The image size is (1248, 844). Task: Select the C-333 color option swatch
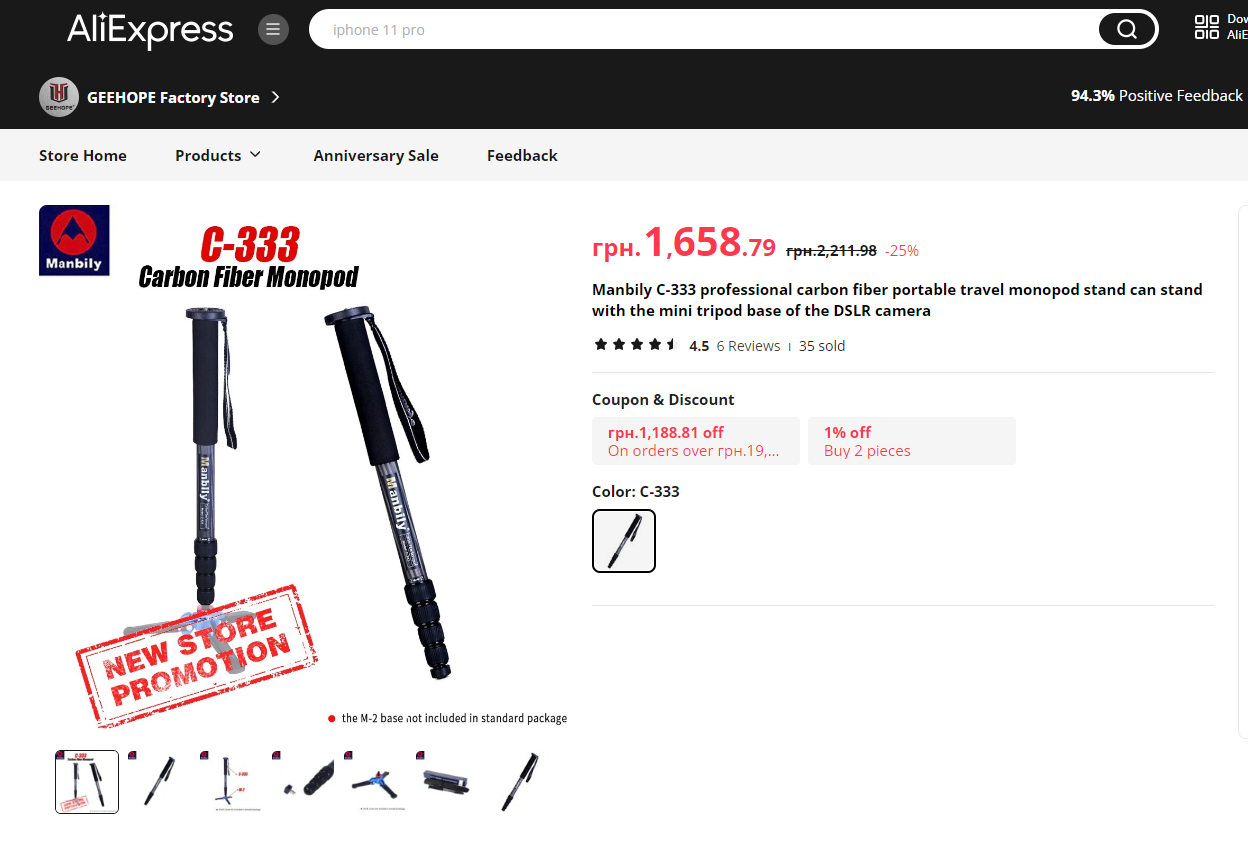tap(624, 541)
